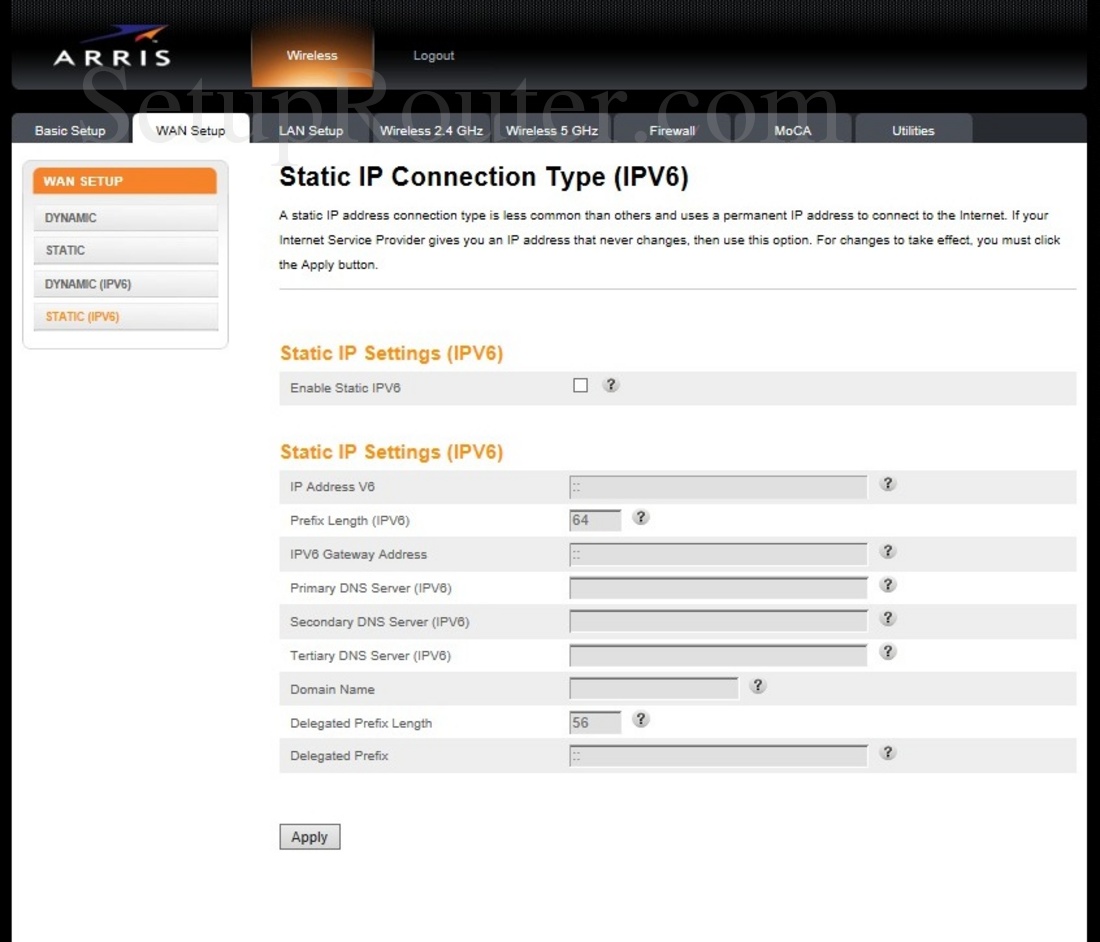Open help for Primary DNS Server (IPV6)
This screenshot has width=1100, height=942.
tap(887, 584)
